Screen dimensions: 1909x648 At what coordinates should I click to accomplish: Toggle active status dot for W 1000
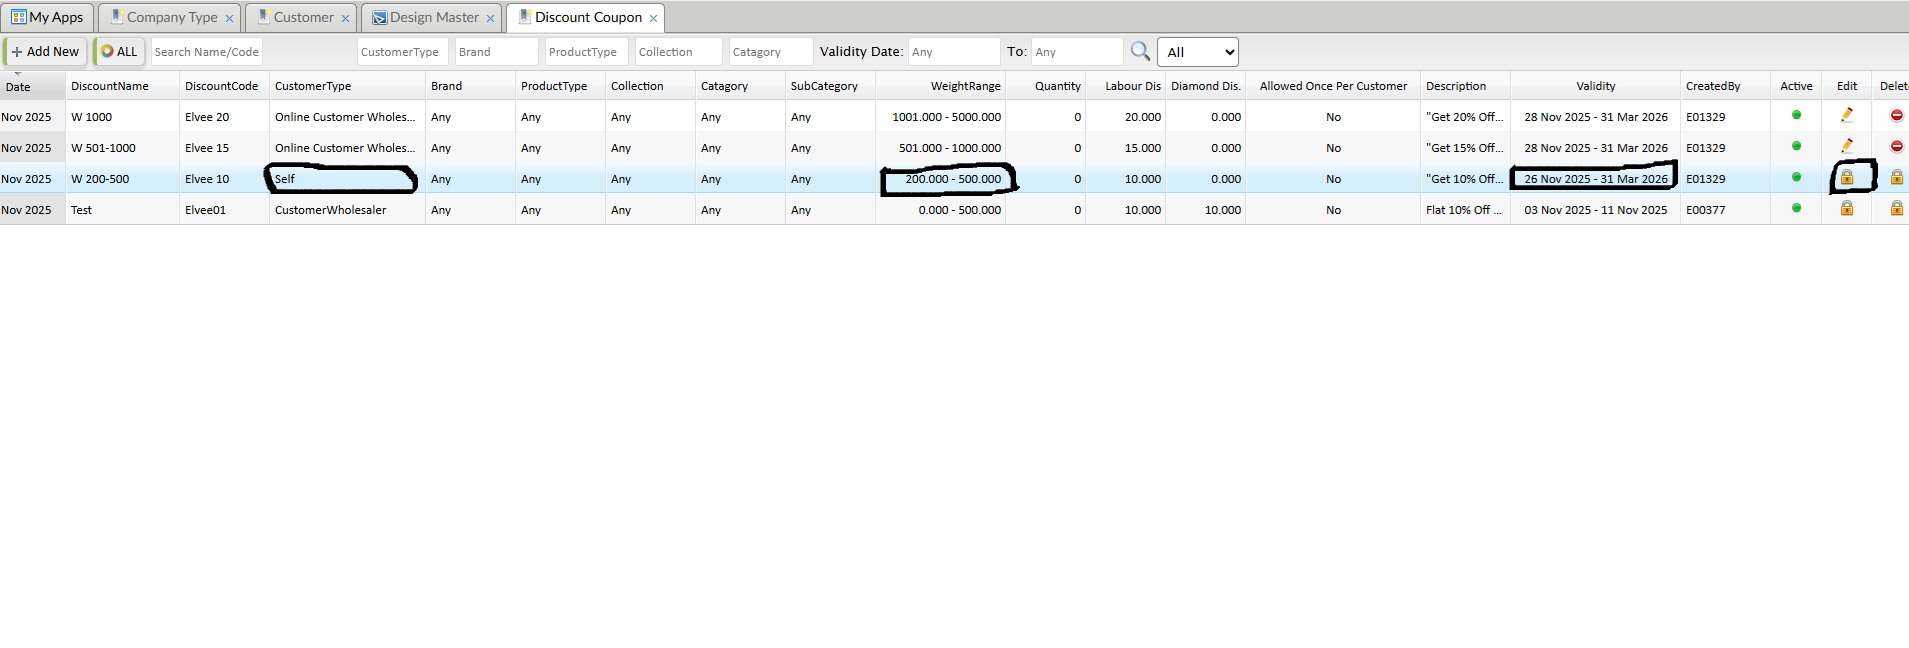pos(1796,116)
